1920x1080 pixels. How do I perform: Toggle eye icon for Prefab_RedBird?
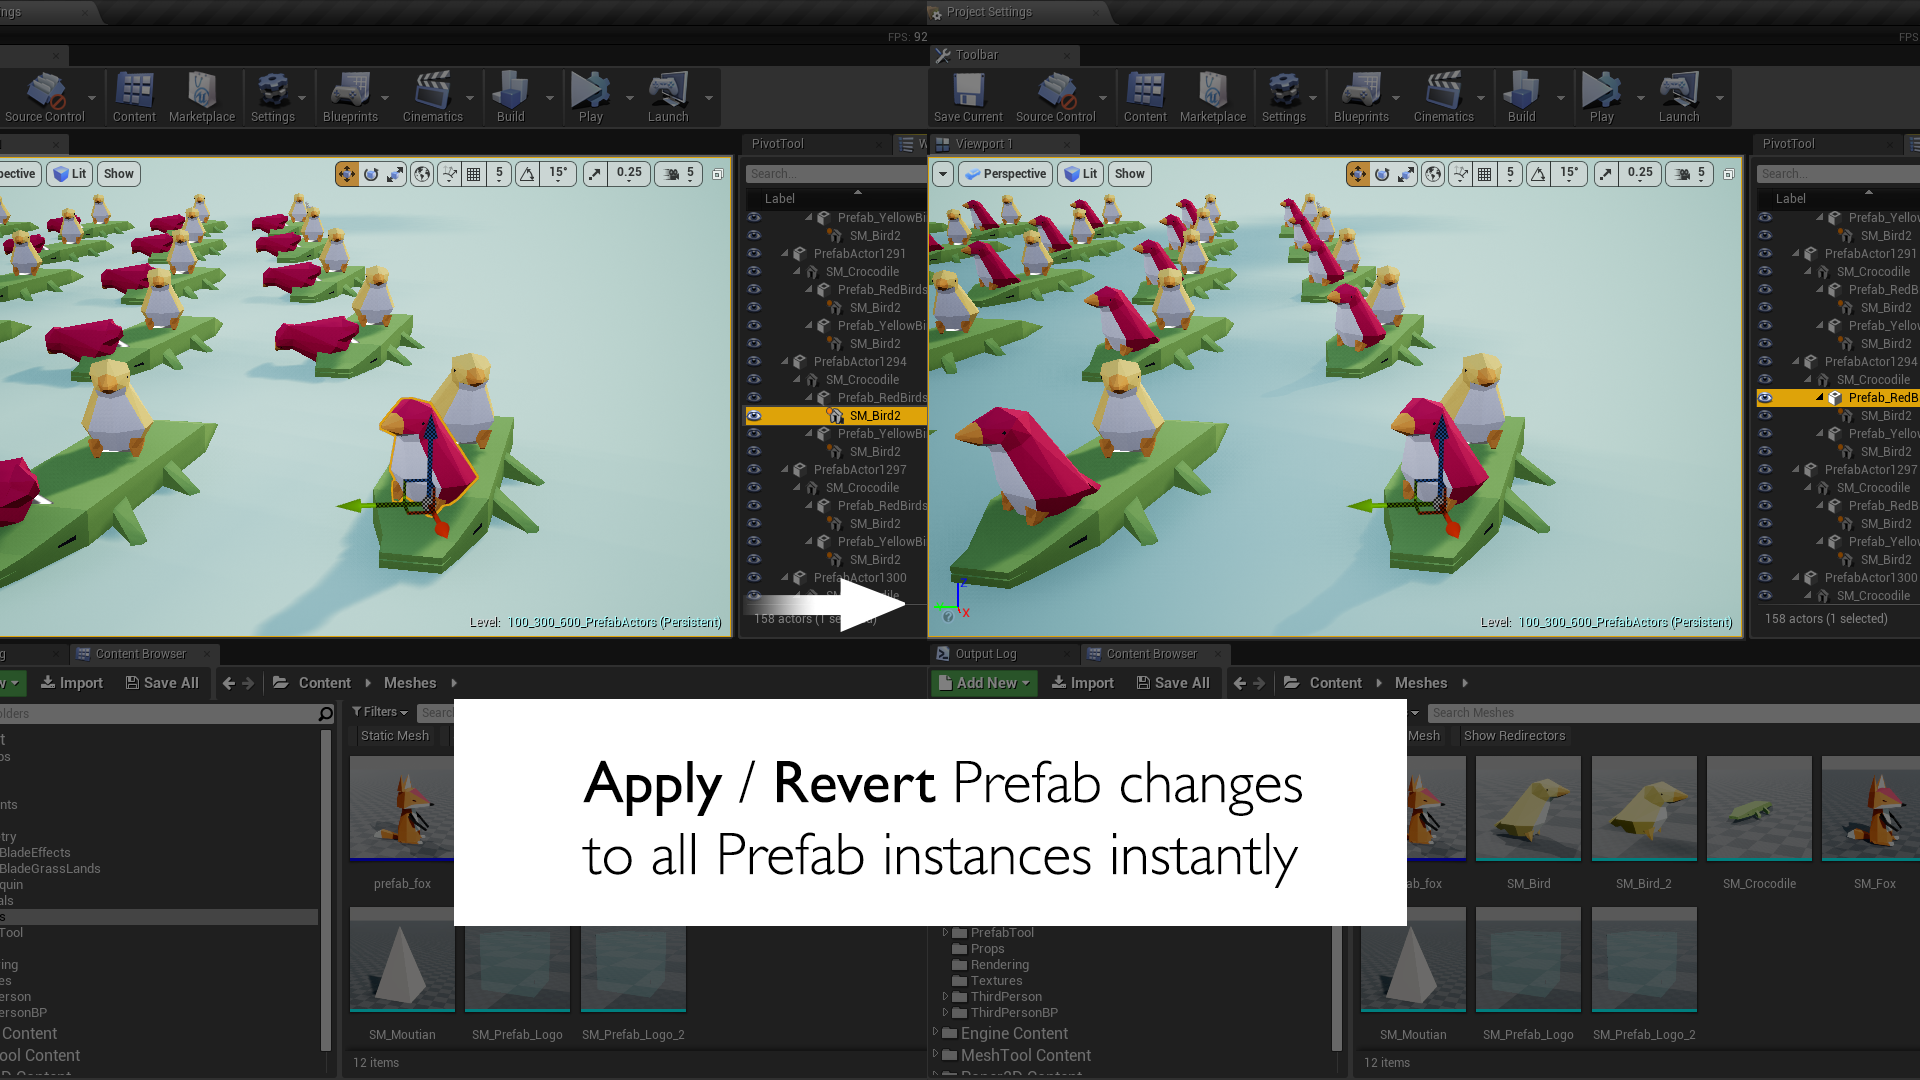coord(754,289)
